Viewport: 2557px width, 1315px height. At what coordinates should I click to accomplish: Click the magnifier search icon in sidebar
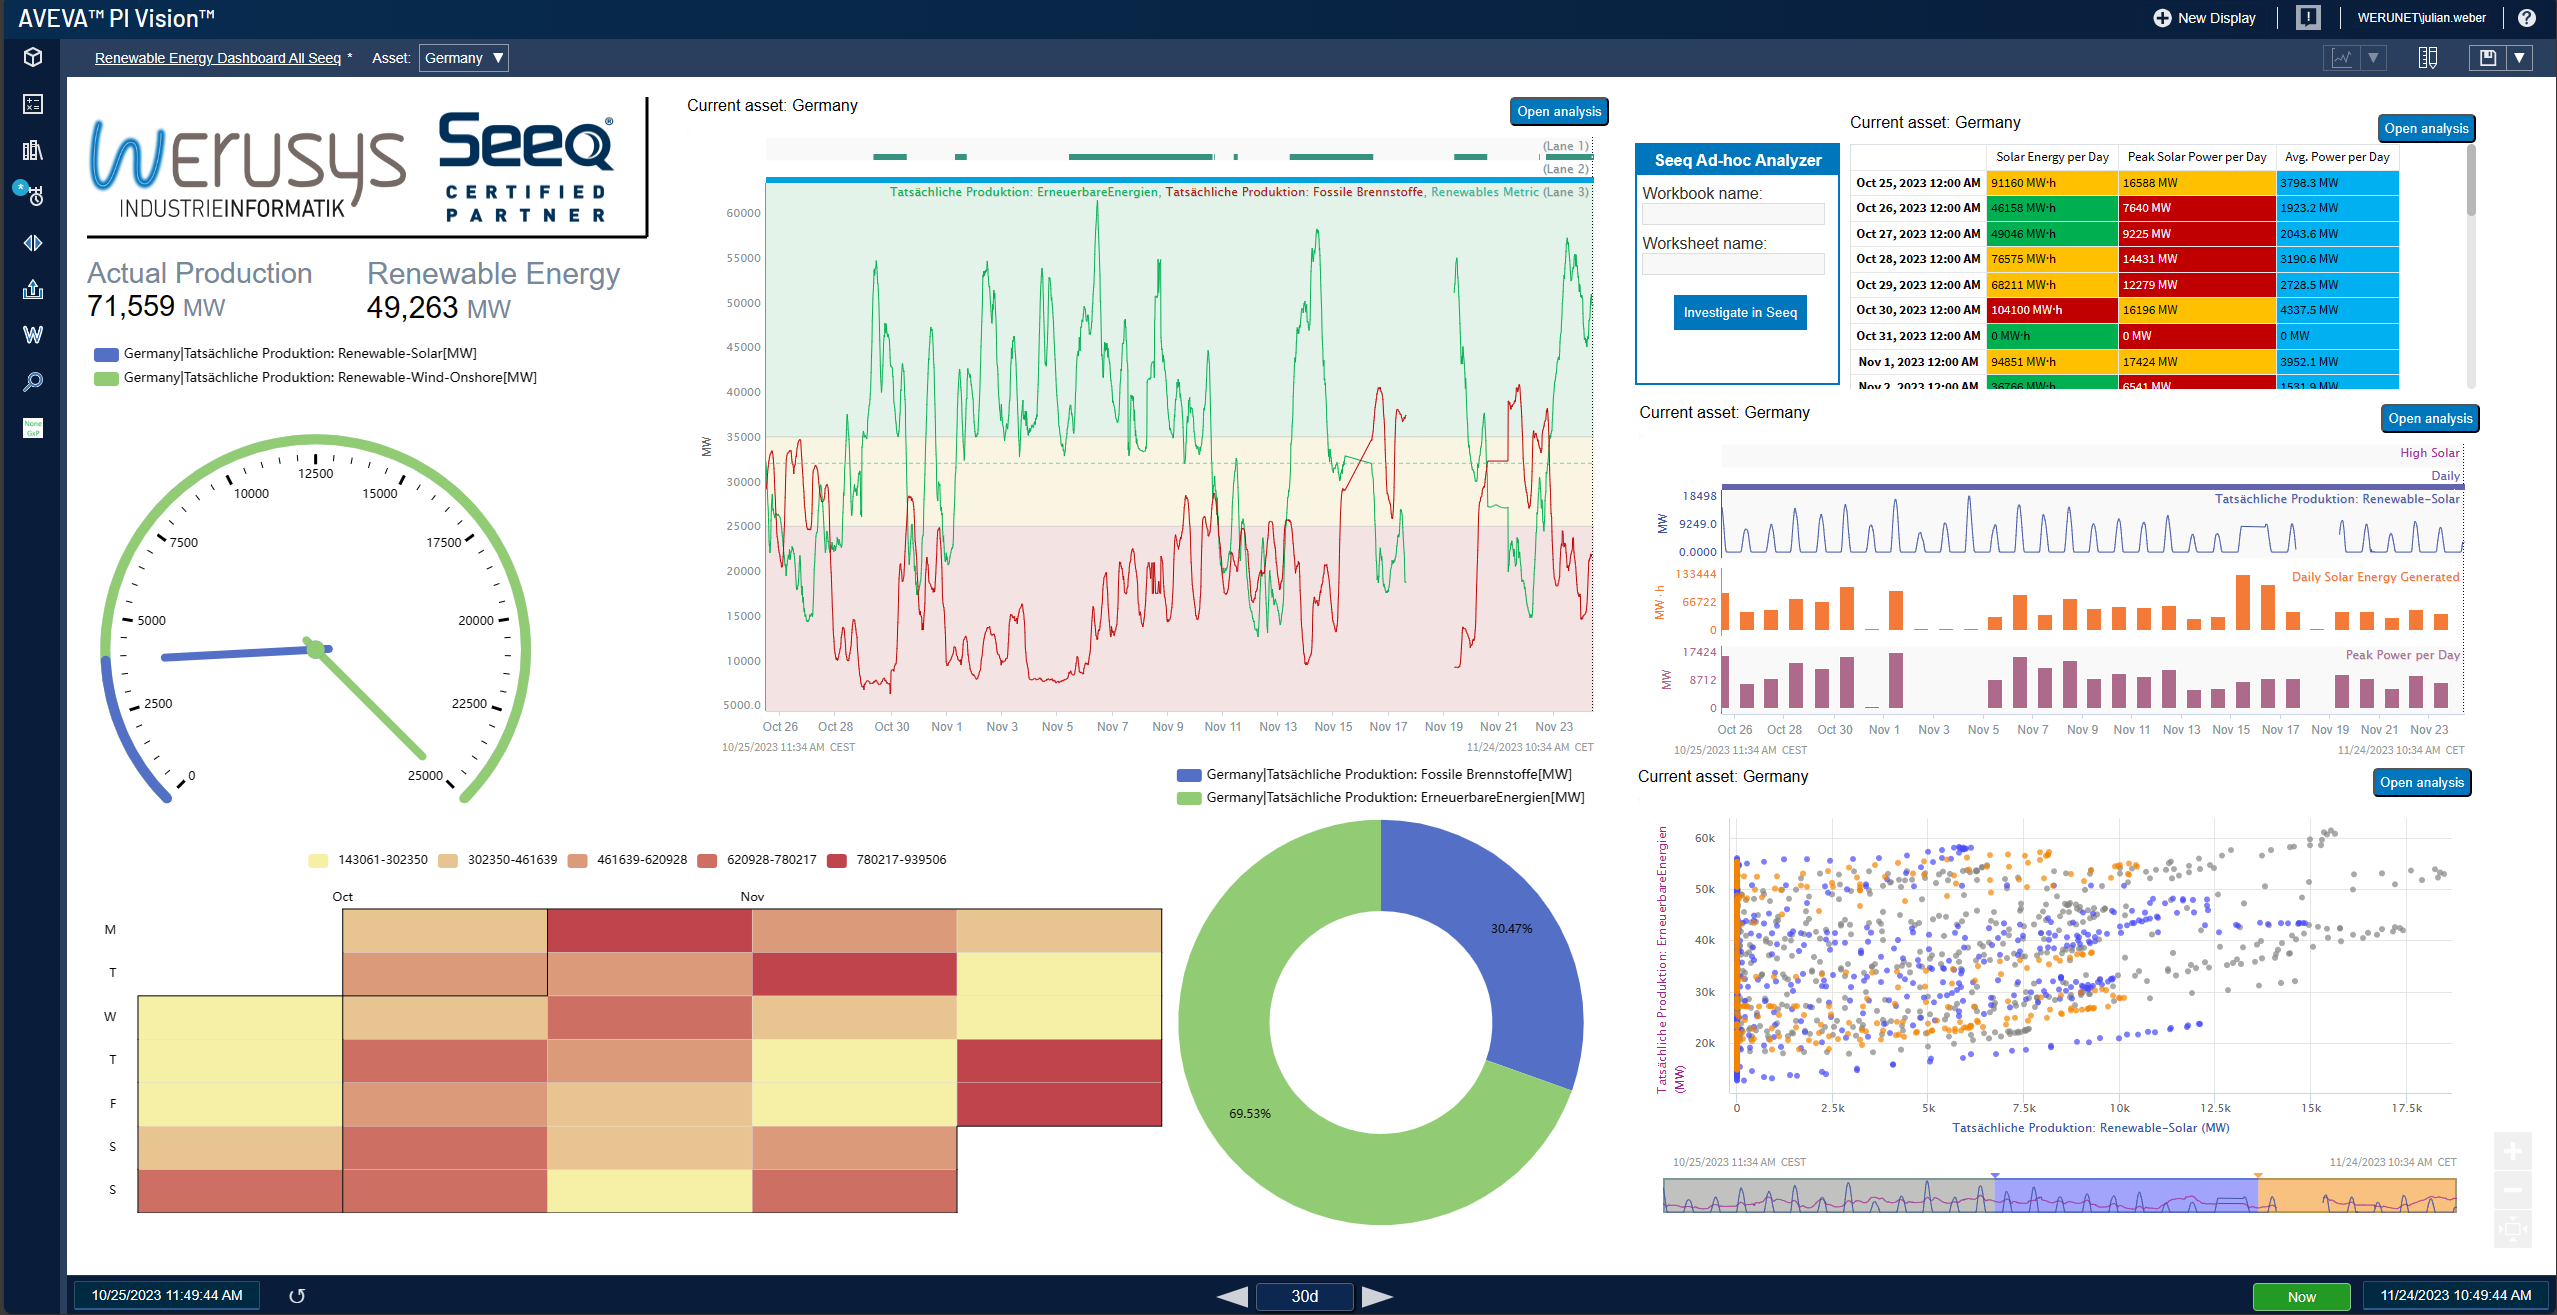(x=33, y=382)
